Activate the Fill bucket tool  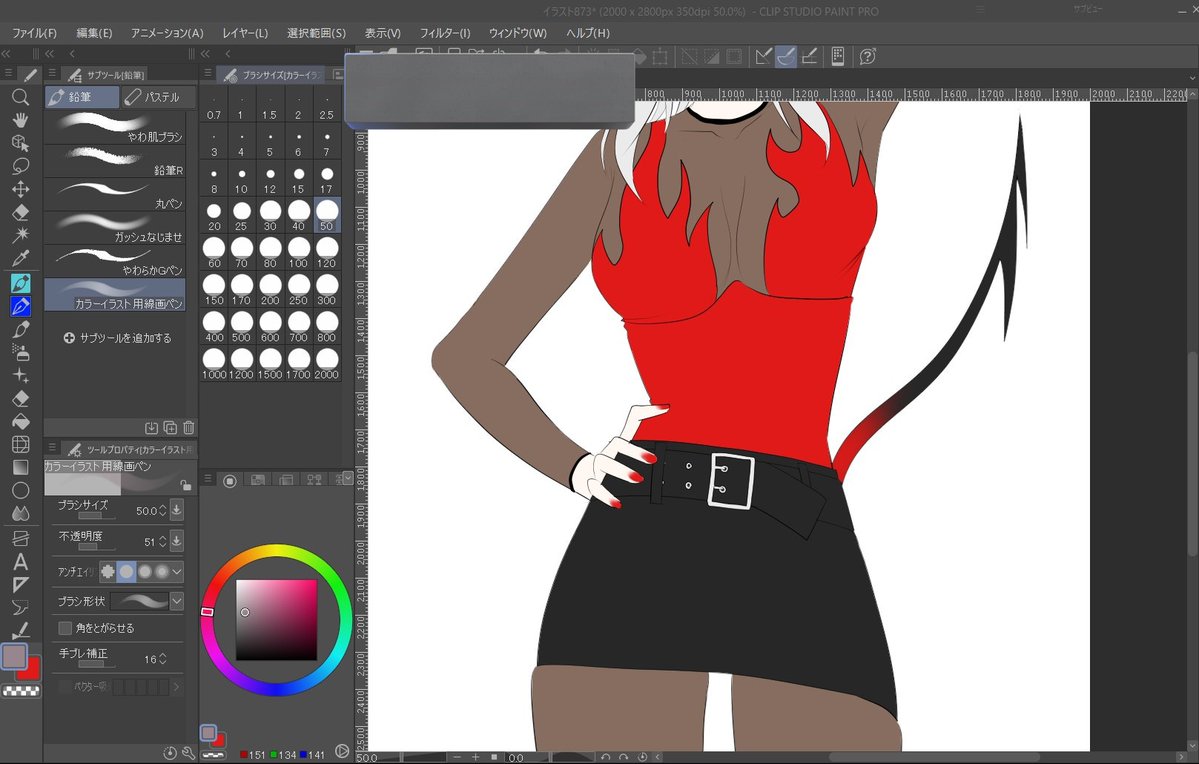(20, 421)
